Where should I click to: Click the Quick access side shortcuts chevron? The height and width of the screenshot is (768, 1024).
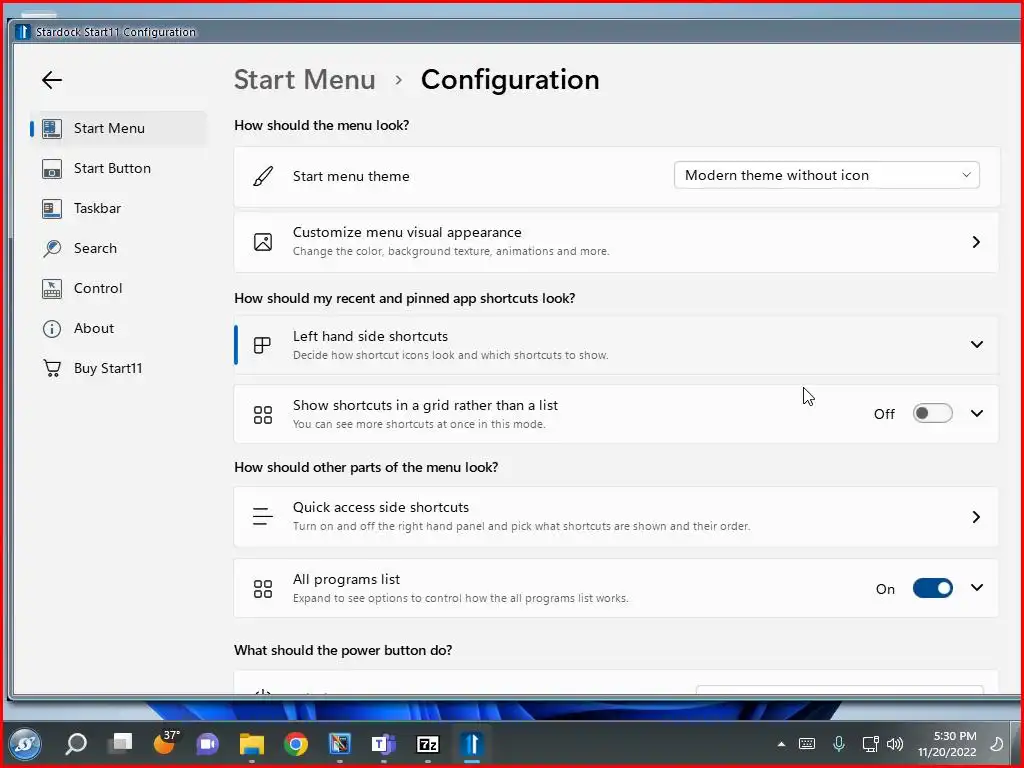coord(976,517)
